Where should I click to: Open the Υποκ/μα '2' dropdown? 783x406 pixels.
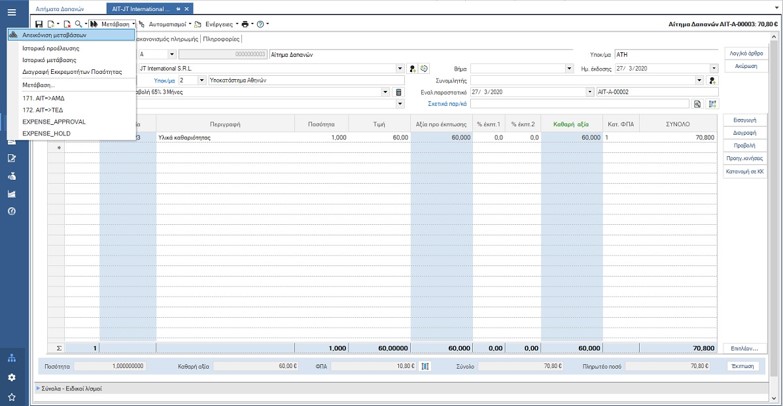tap(202, 80)
